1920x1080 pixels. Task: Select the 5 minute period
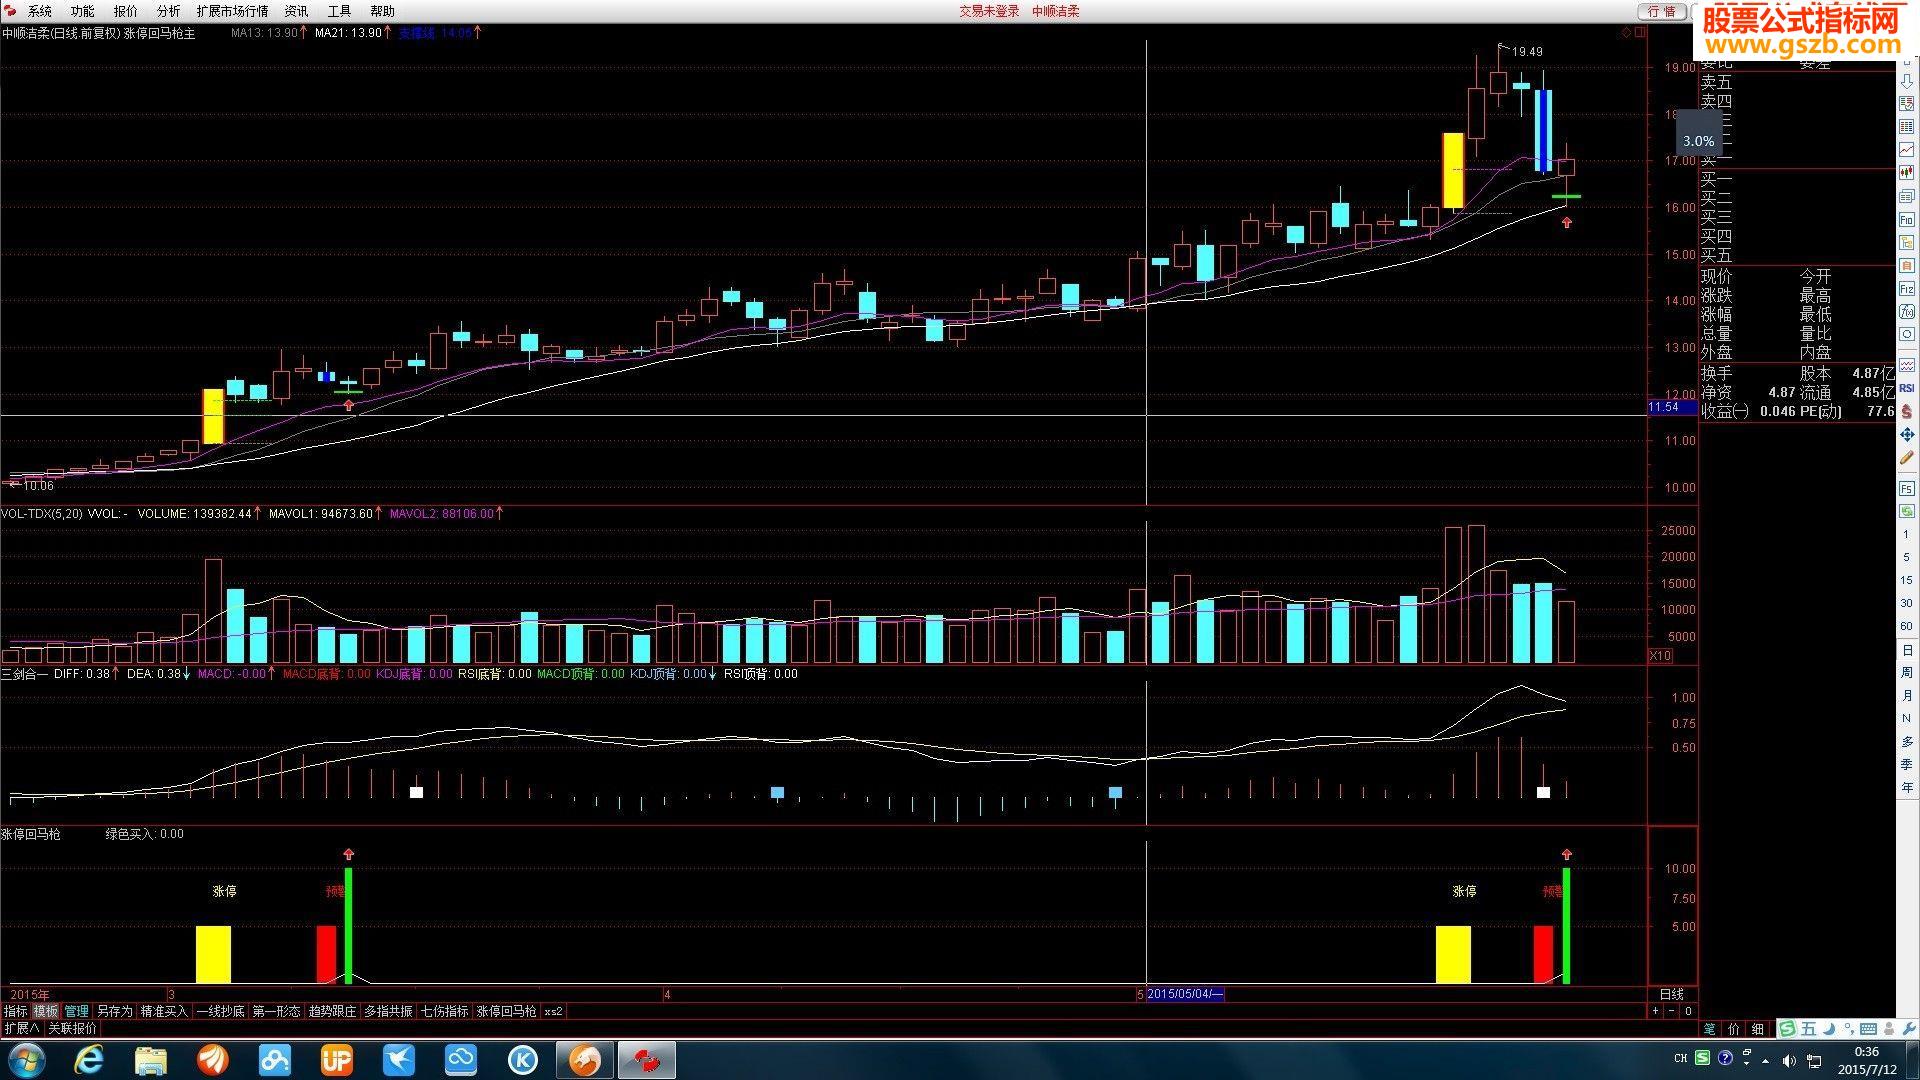click(1907, 558)
